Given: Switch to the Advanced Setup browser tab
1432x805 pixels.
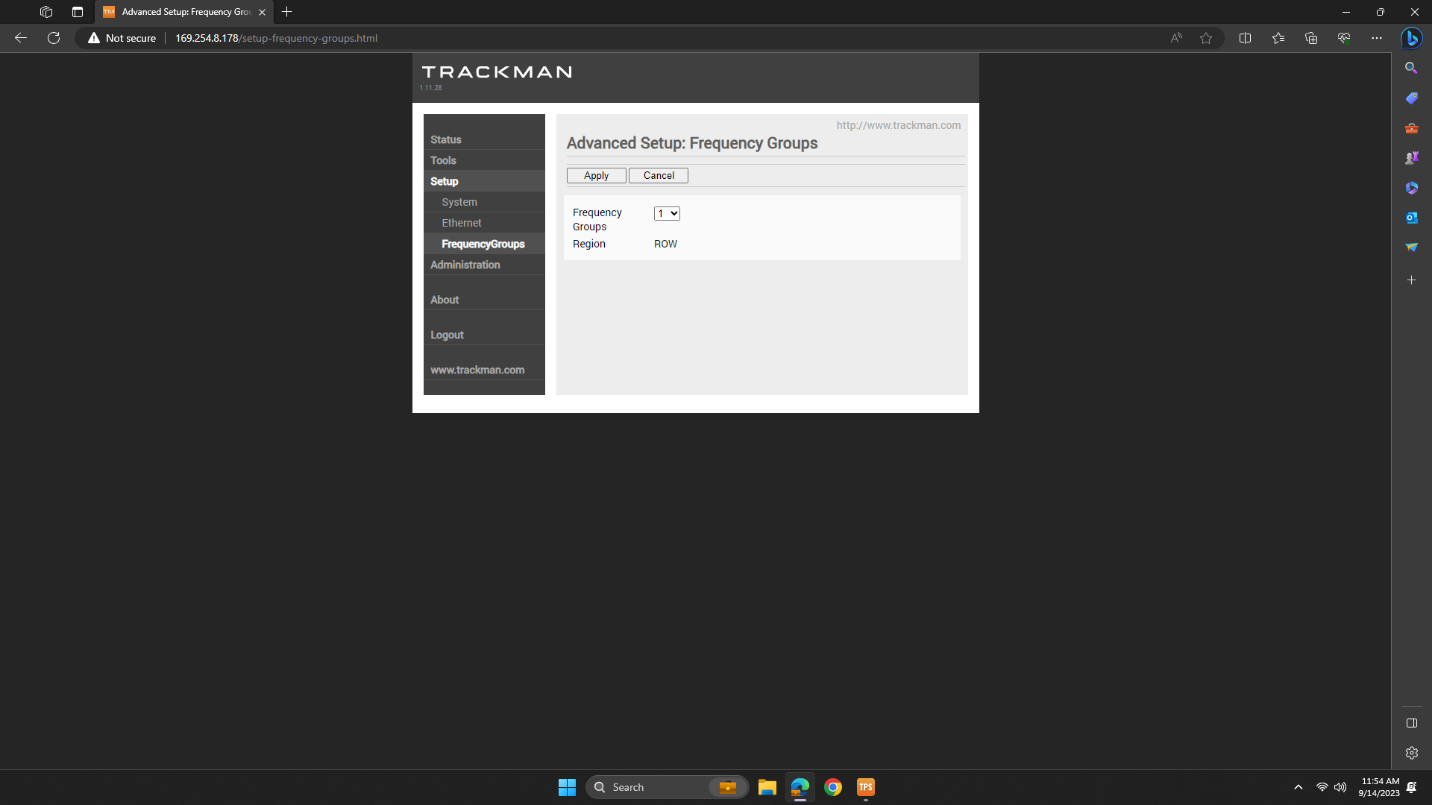Looking at the screenshot, I should pyautogui.click(x=180, y=13).
